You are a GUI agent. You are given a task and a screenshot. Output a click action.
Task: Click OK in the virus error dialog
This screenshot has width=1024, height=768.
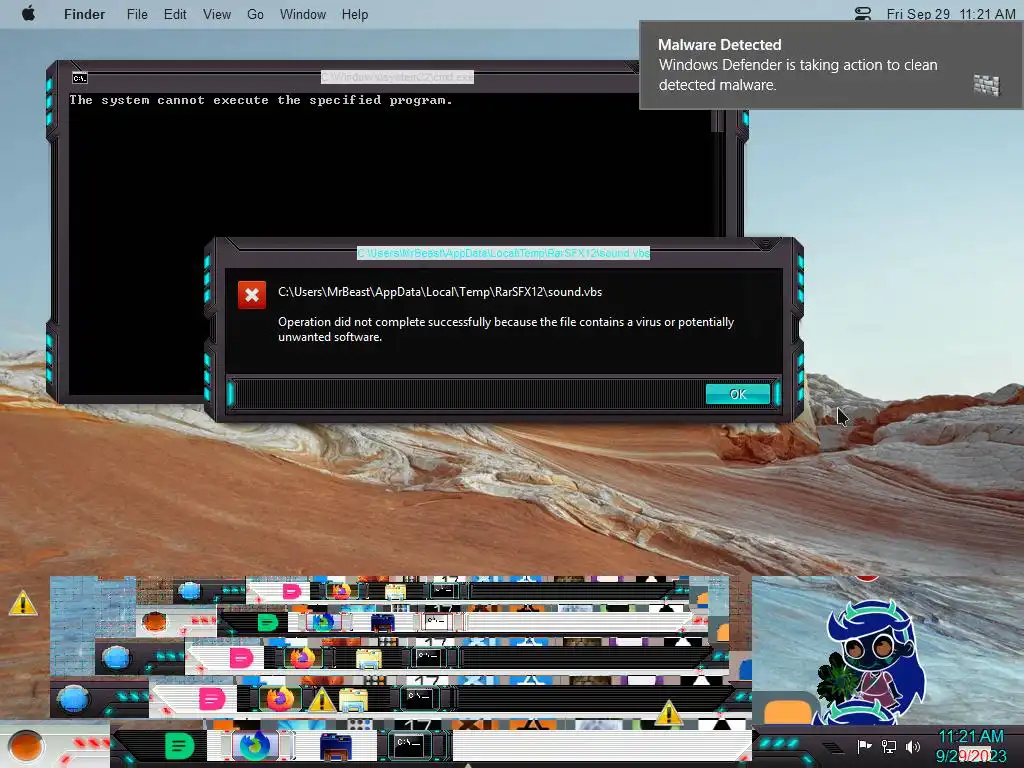point(737,394)
